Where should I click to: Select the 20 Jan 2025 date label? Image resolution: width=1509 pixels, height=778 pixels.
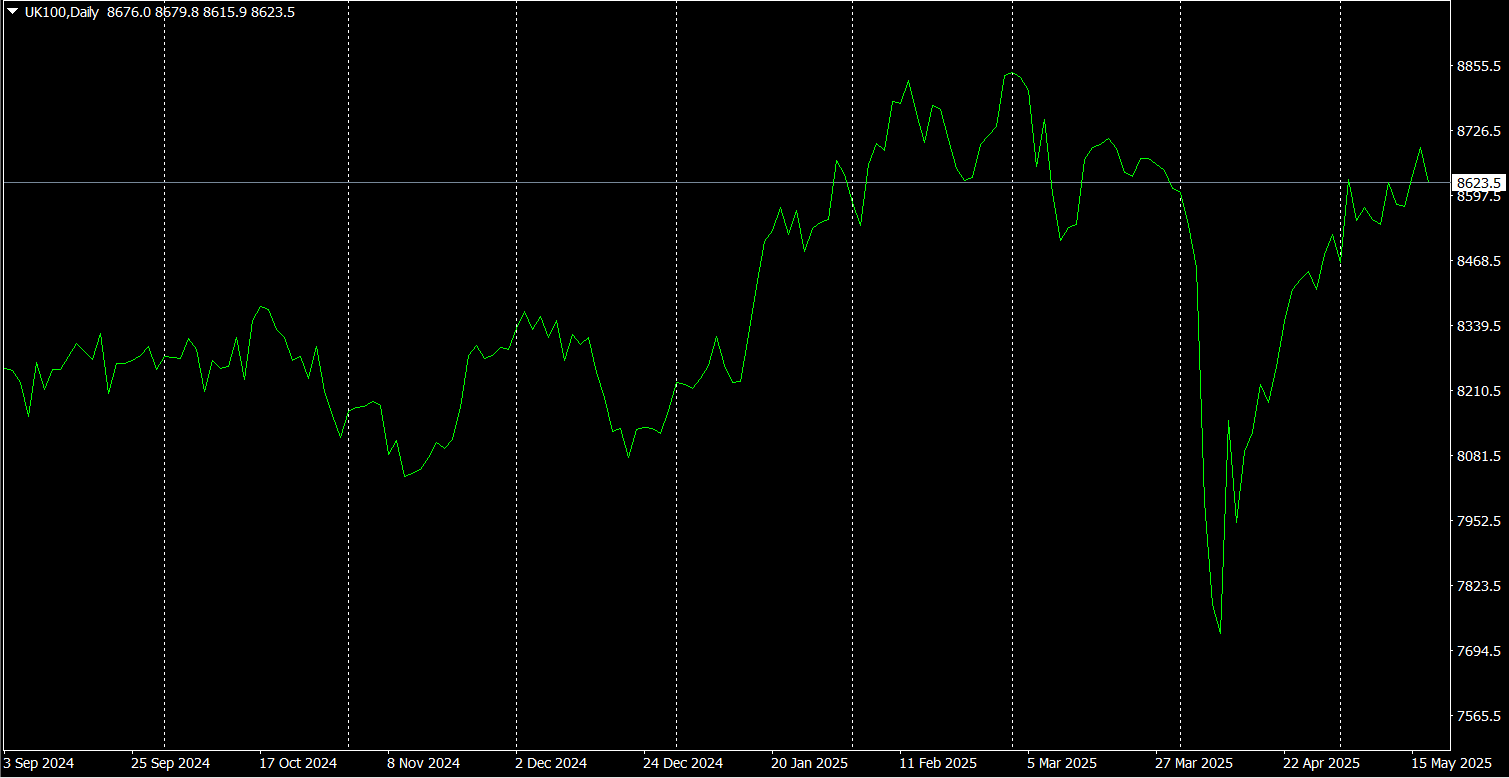(x=809, y=763)
